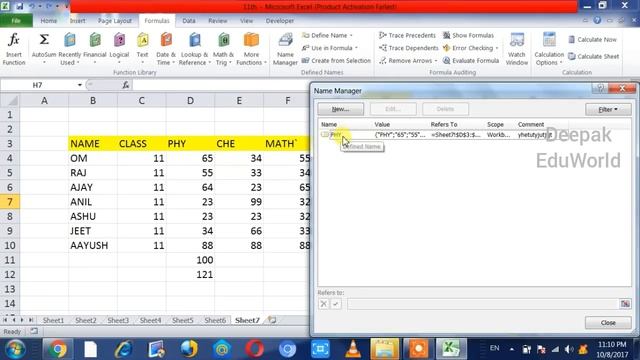Sort by the Refers To column header
The image size is (640, 360).
444,124
